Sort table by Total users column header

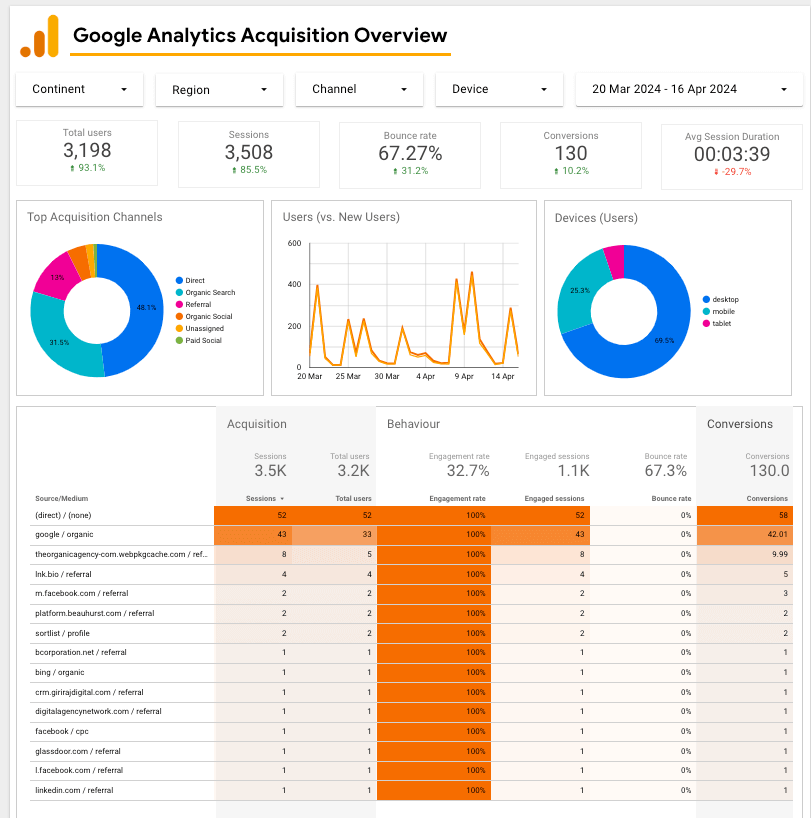[353, 499]
